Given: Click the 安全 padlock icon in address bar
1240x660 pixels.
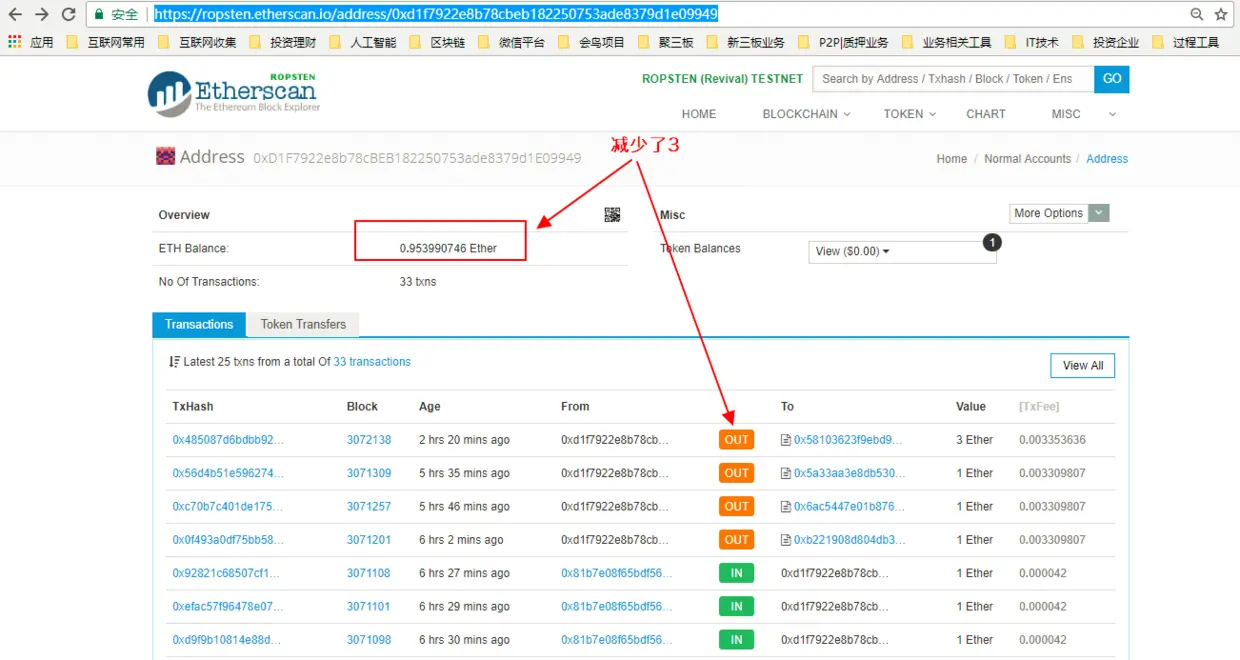Looking at the screenshot, I should click(x=99, y=14).
